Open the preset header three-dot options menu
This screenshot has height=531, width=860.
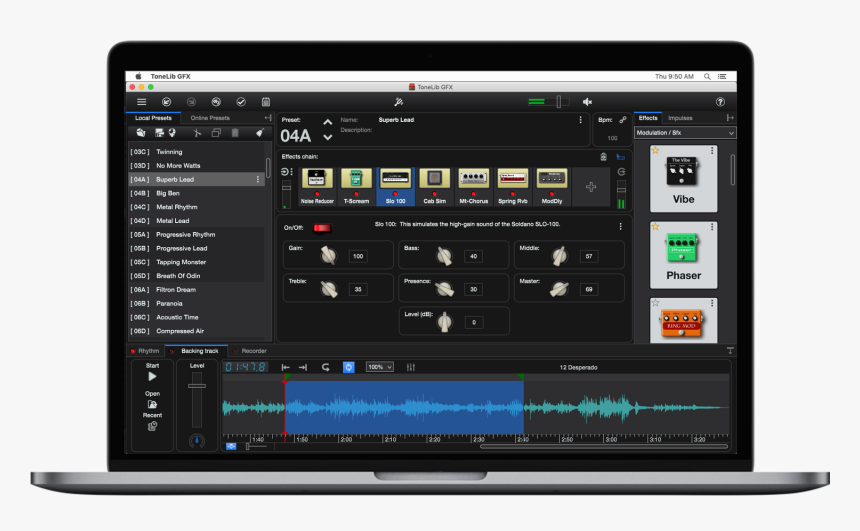[580, 120]
